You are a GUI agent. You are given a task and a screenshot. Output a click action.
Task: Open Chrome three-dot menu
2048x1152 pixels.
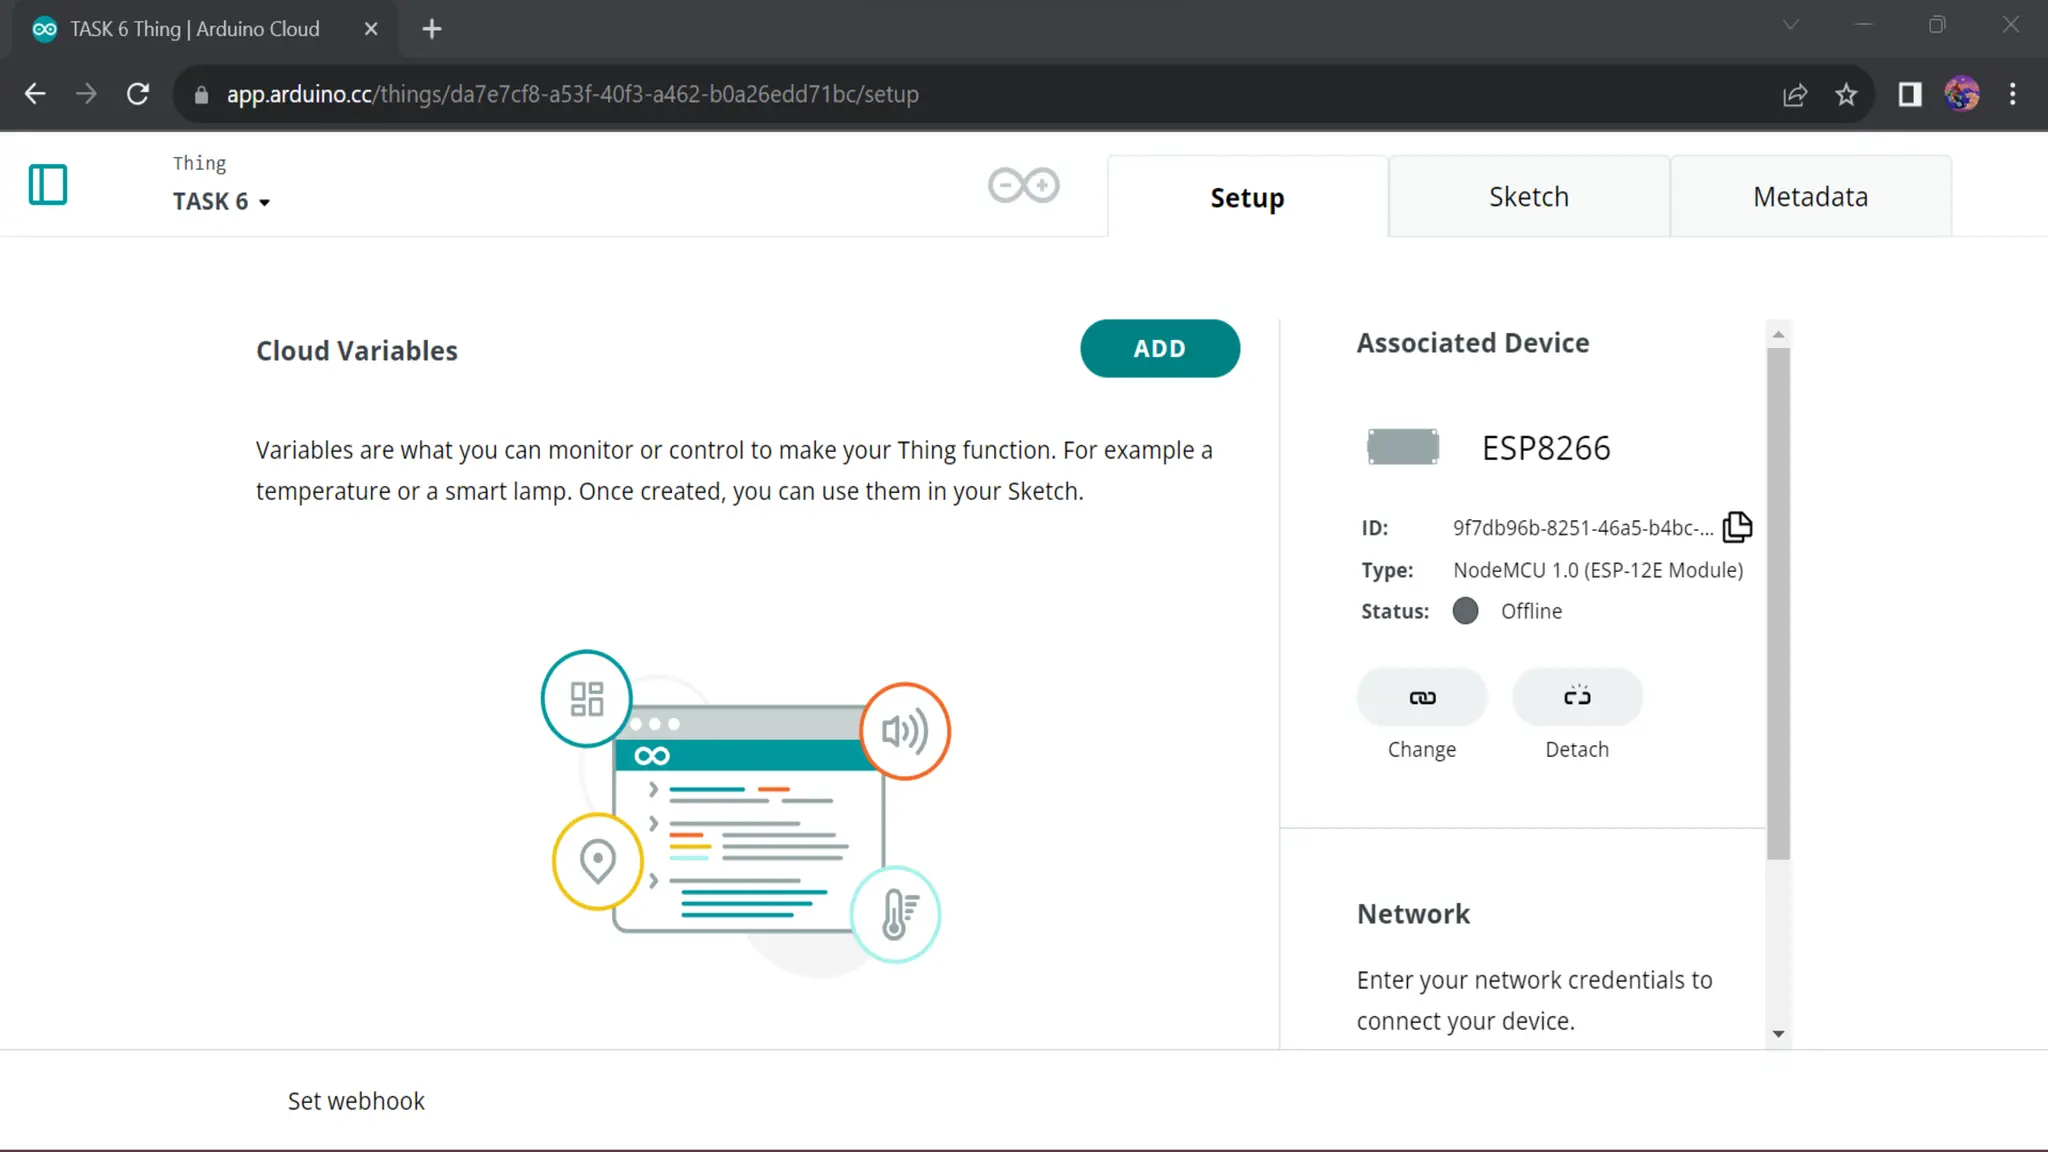point(2013,94)
